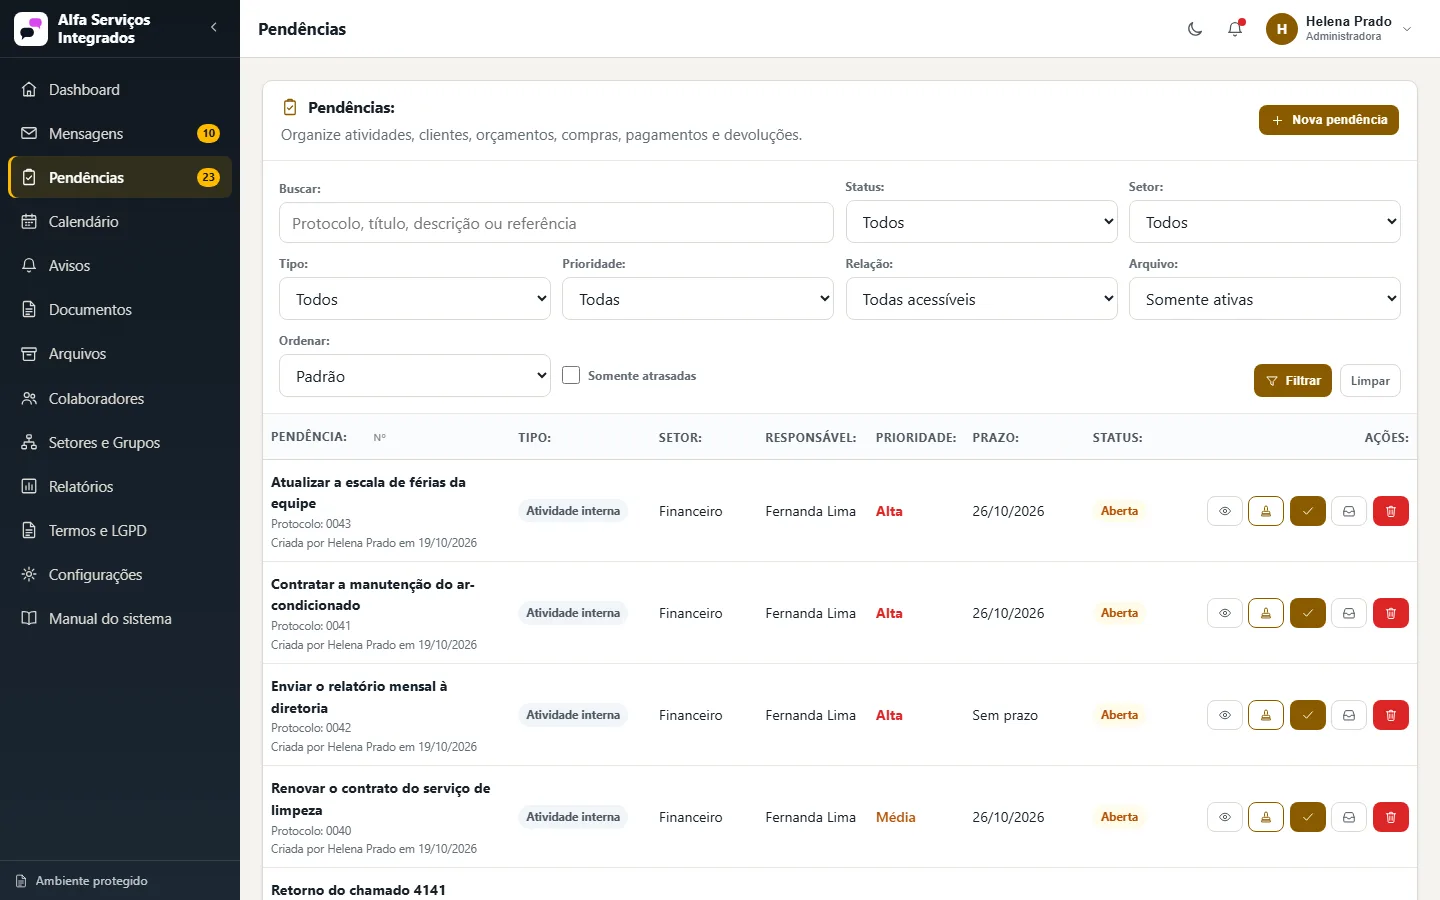Click the 'Nova pendência' button

(x=1329, y=120)
